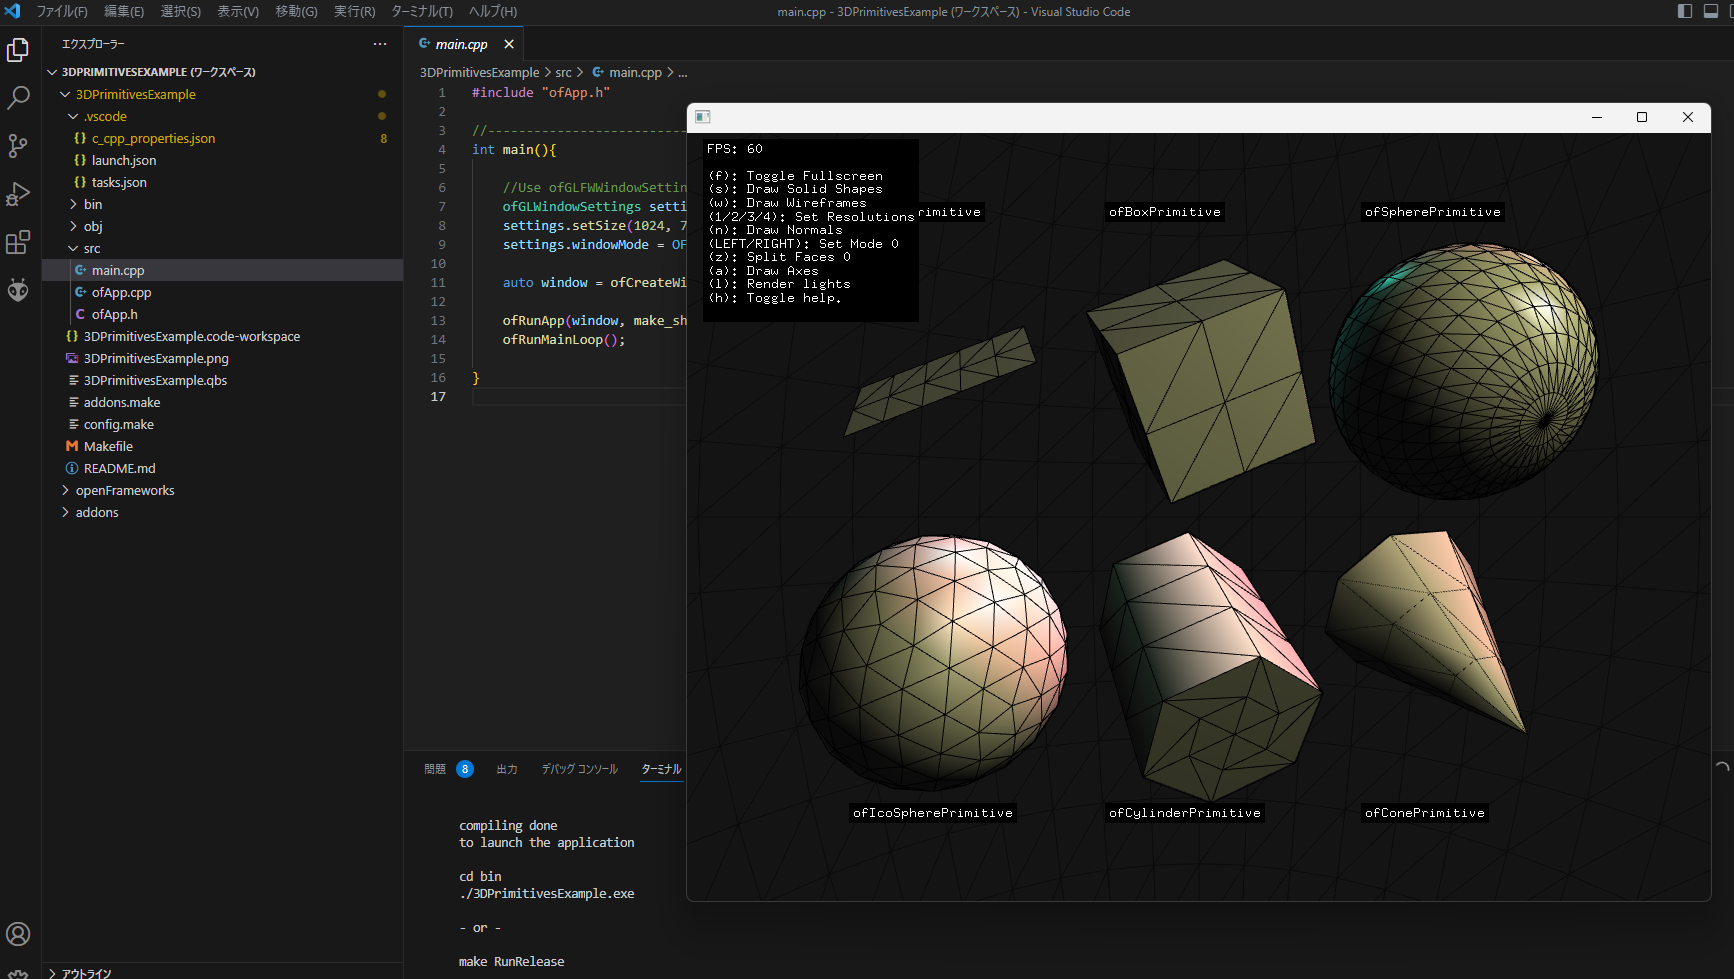
Task: Select main.cpp in the Explorer tree
Action: (x=117, y=269)
